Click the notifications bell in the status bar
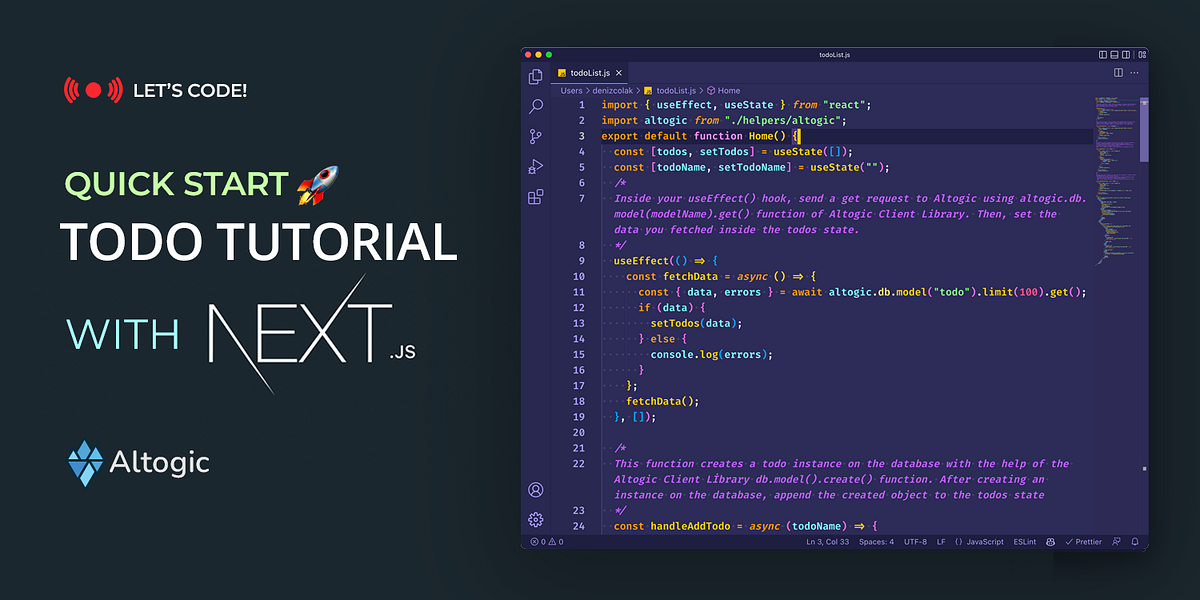This screenshot has width=1200, height=600. 1134,541
